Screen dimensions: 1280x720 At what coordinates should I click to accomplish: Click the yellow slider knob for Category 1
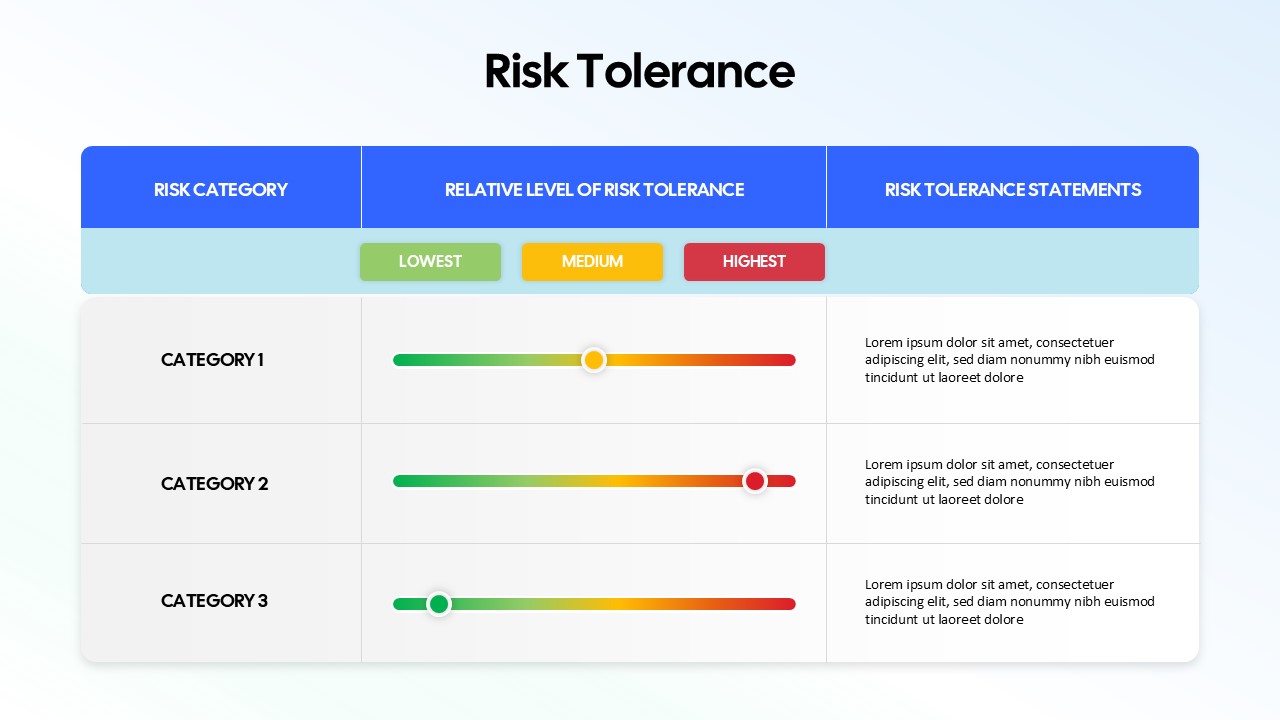coord(594,360)
